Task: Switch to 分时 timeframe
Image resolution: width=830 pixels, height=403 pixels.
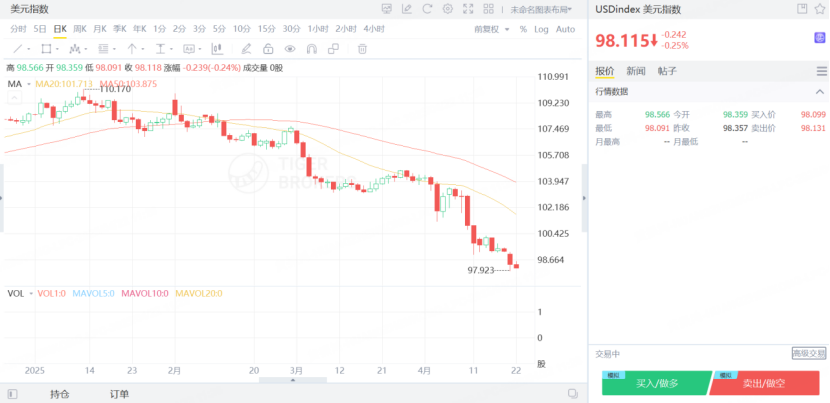Action: 19,29
